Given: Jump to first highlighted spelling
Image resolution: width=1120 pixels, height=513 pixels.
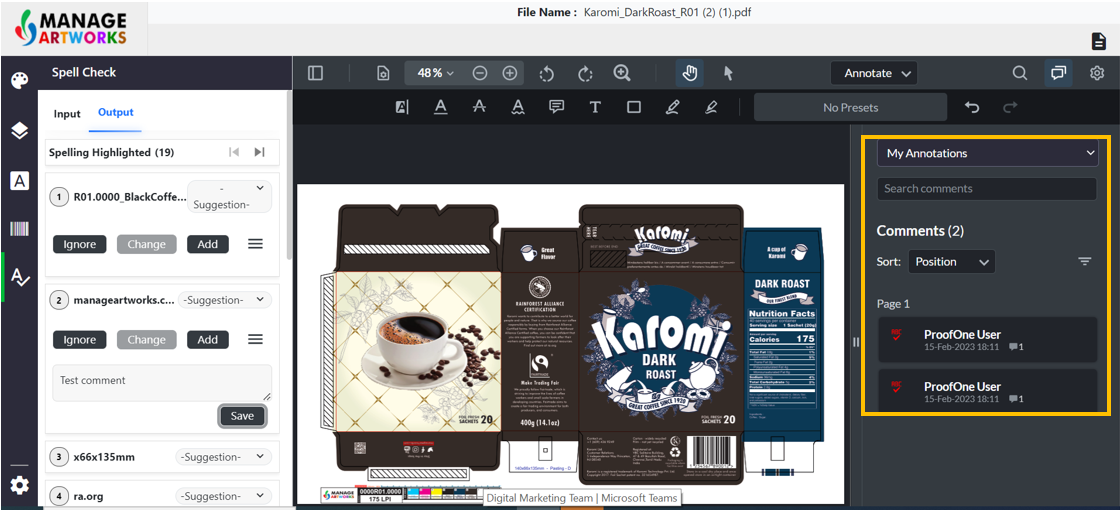Looking at the screenshot, I should click(x=234, y=152).
